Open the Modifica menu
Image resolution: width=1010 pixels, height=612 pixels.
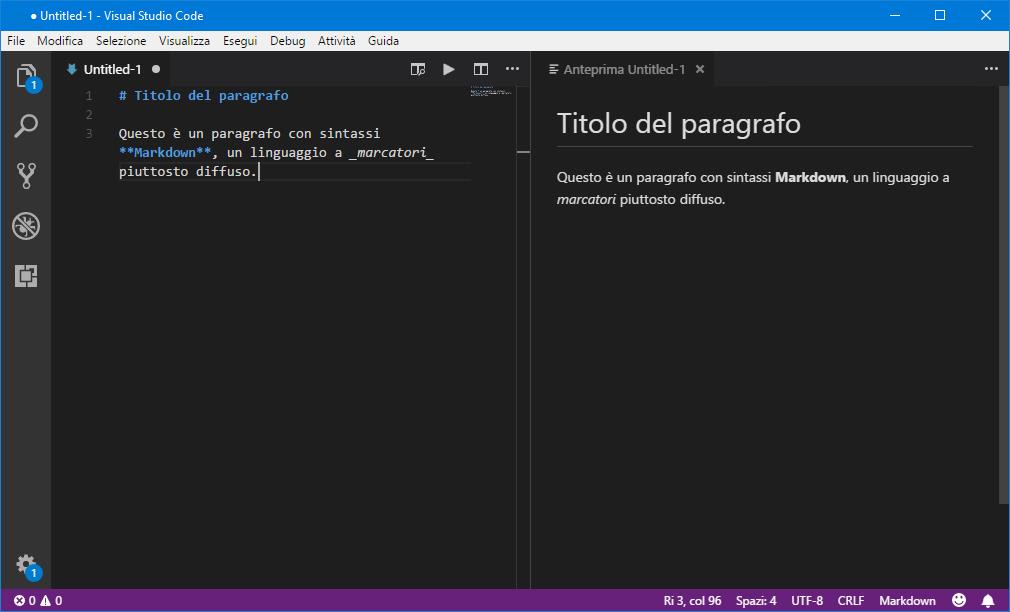[60, 41]
